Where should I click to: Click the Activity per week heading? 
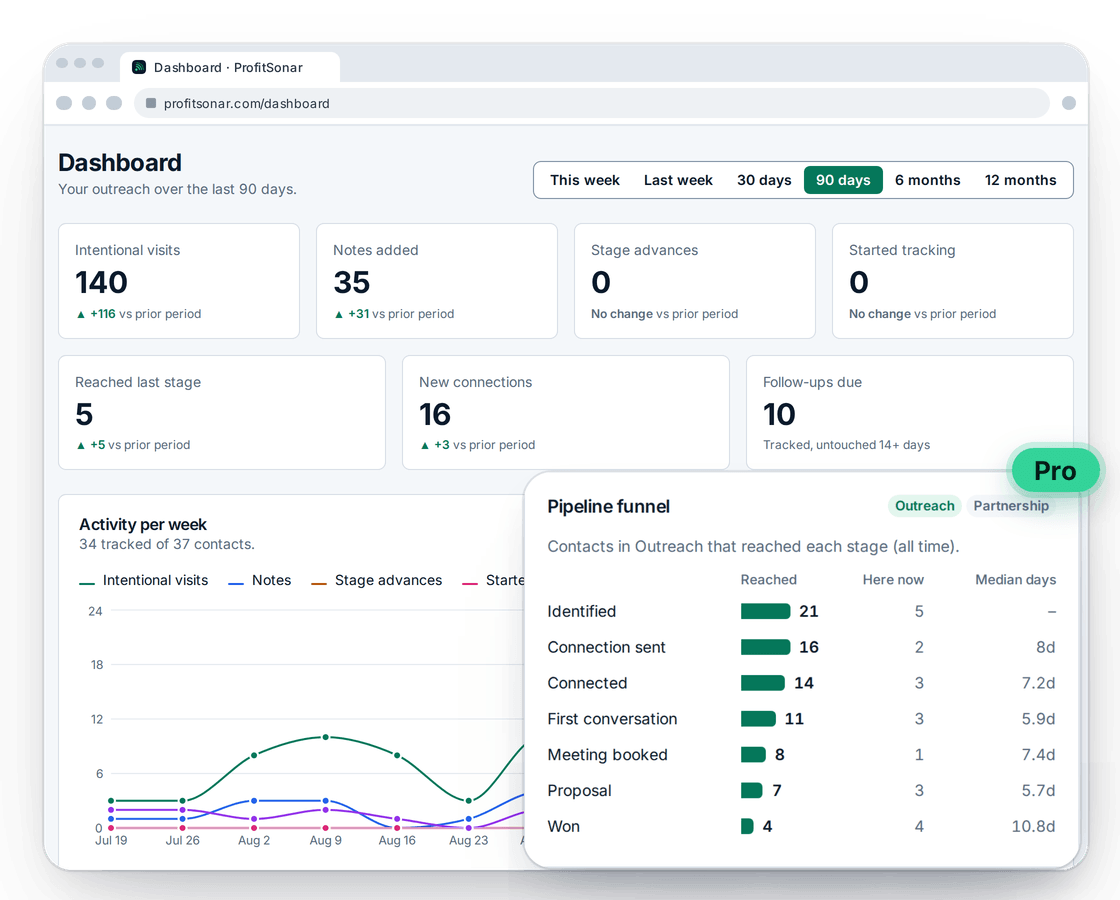click(x=143, y=524)
